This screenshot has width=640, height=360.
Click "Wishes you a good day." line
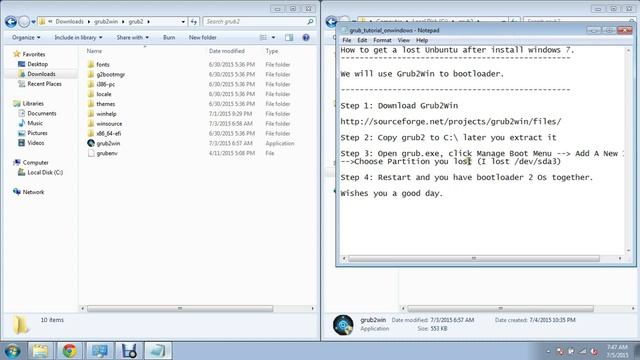tap(391, 193)
